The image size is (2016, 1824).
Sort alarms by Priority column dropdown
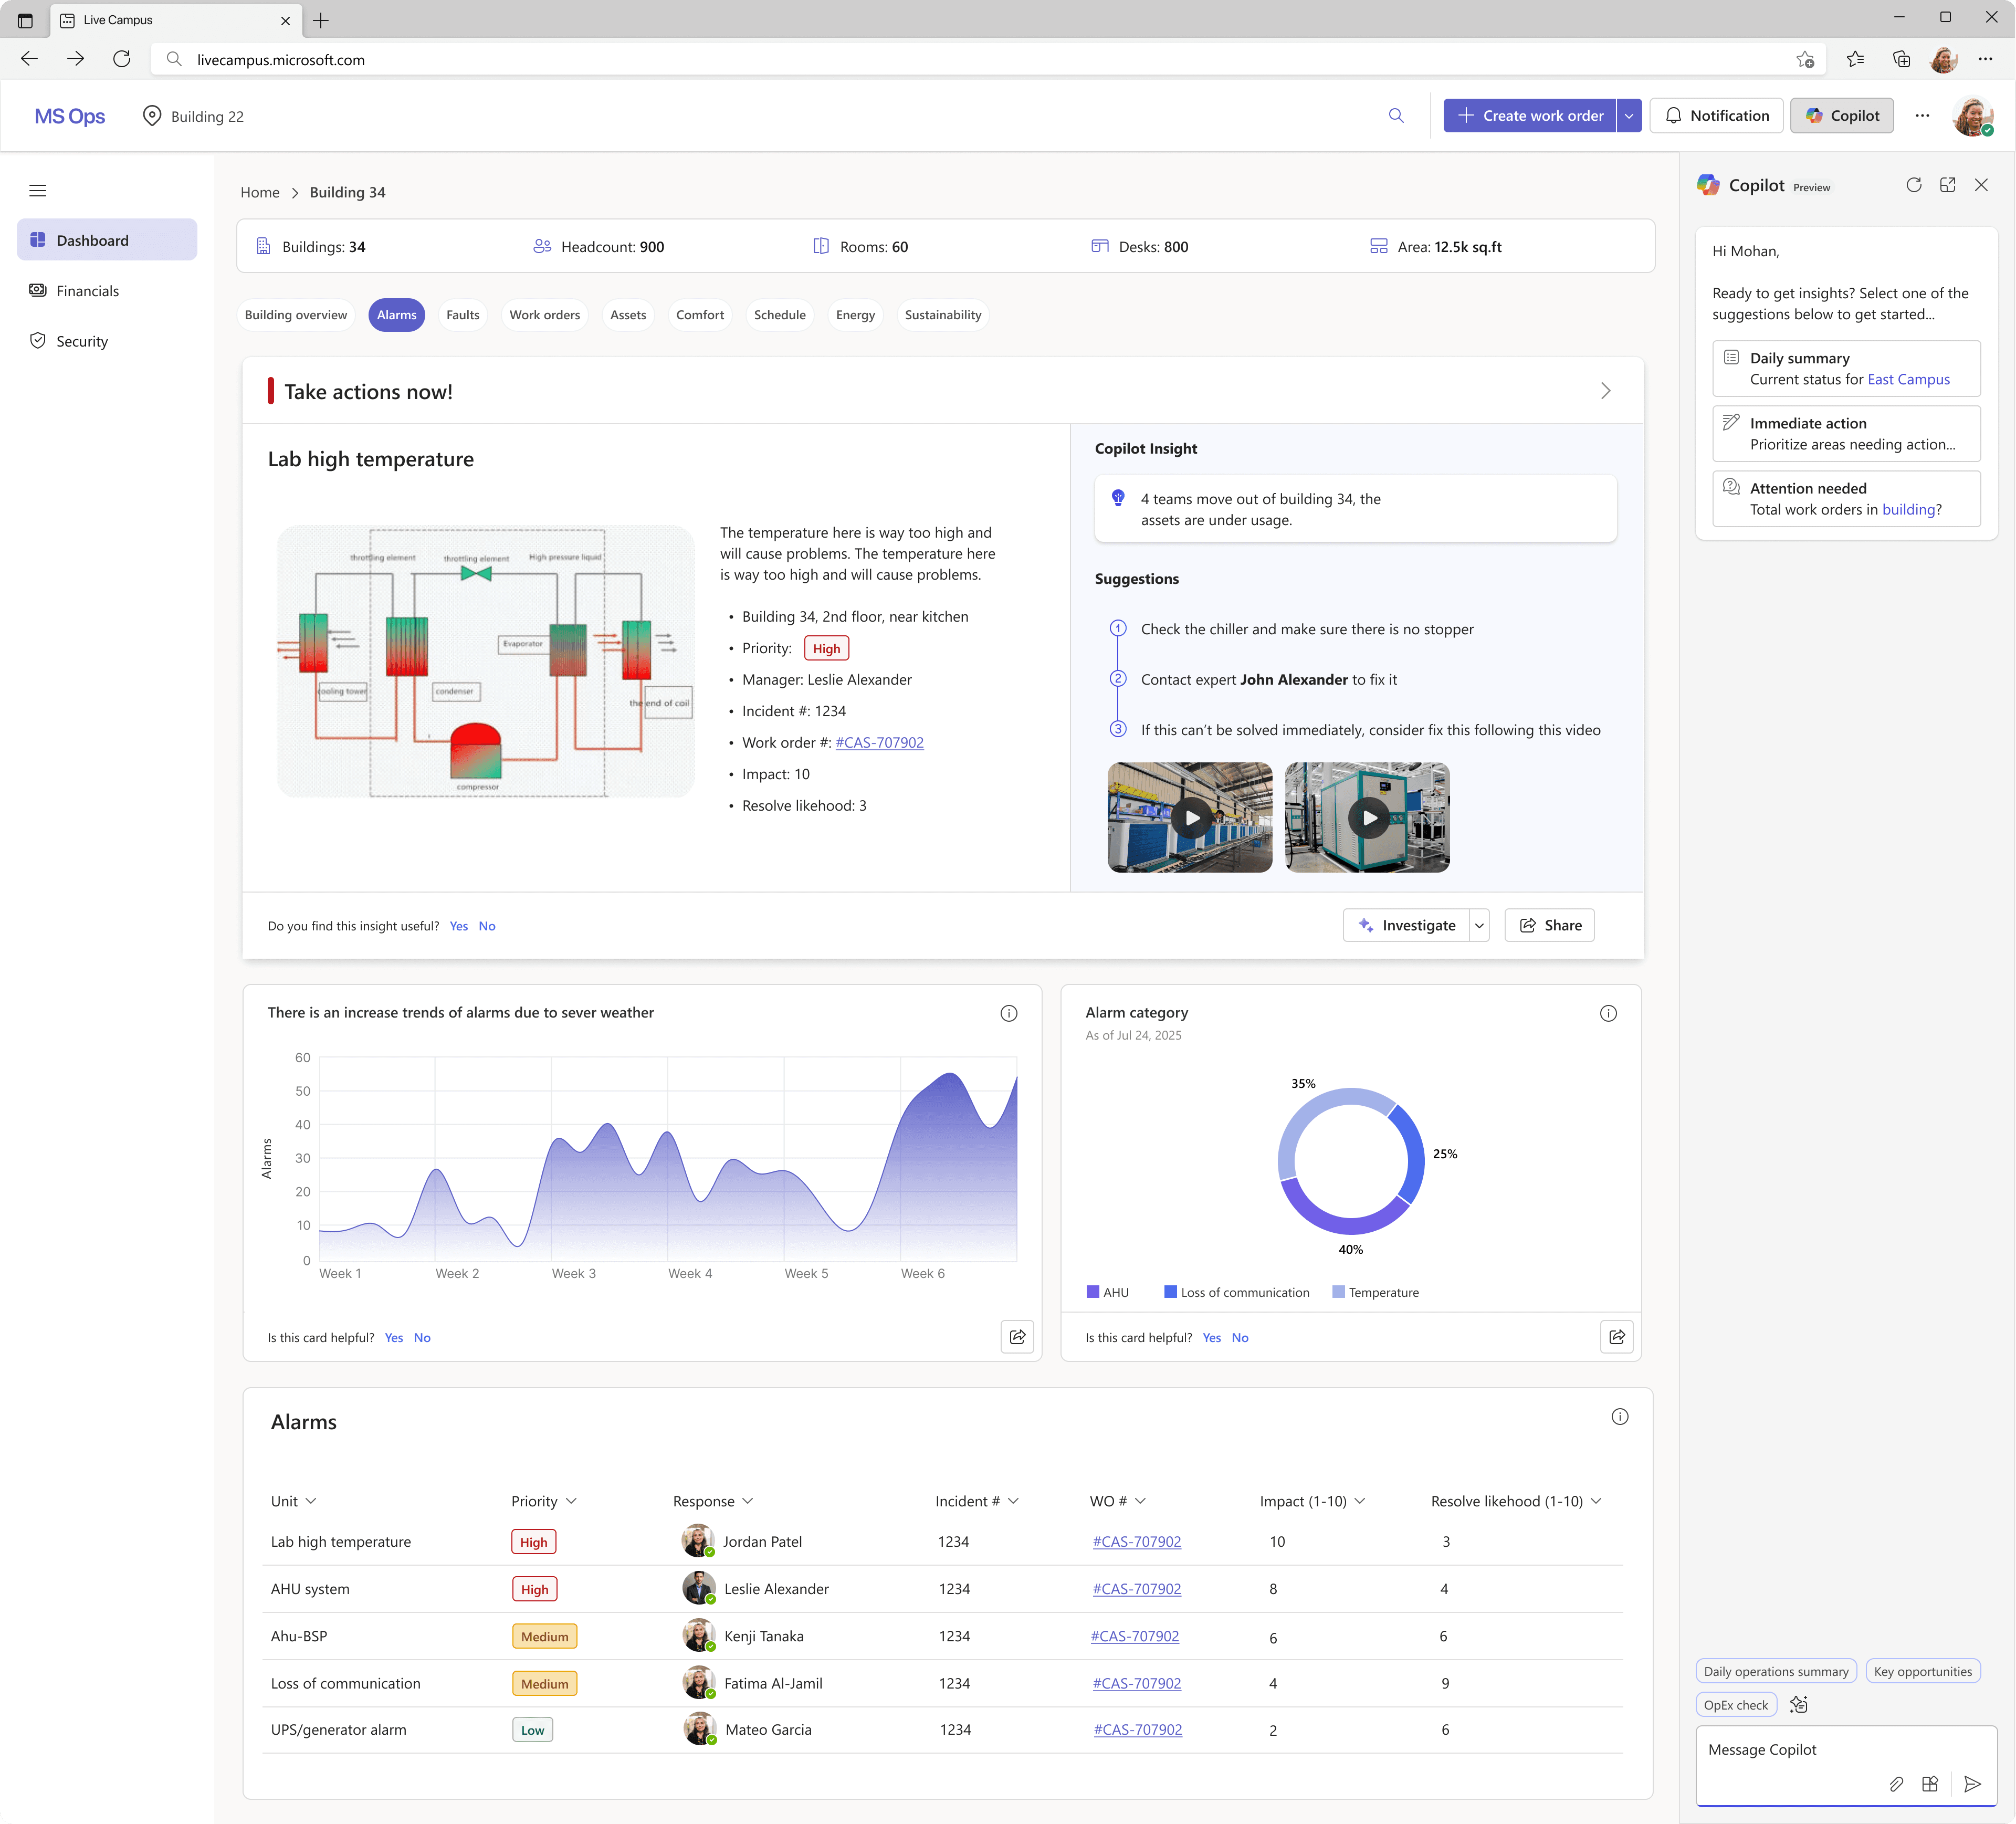tap(571, 1501)
